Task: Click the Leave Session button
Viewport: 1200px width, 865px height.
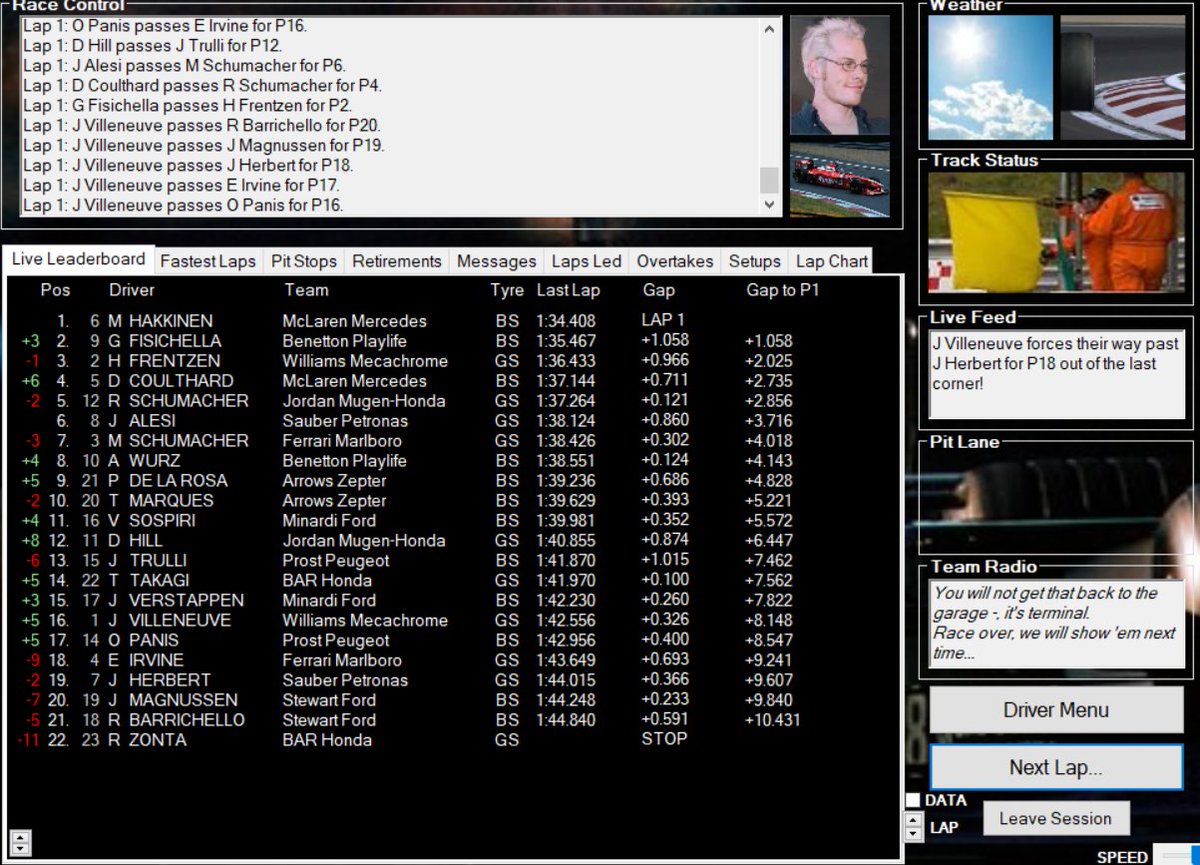Action: pyautogui.click(x=1055, y=818)
